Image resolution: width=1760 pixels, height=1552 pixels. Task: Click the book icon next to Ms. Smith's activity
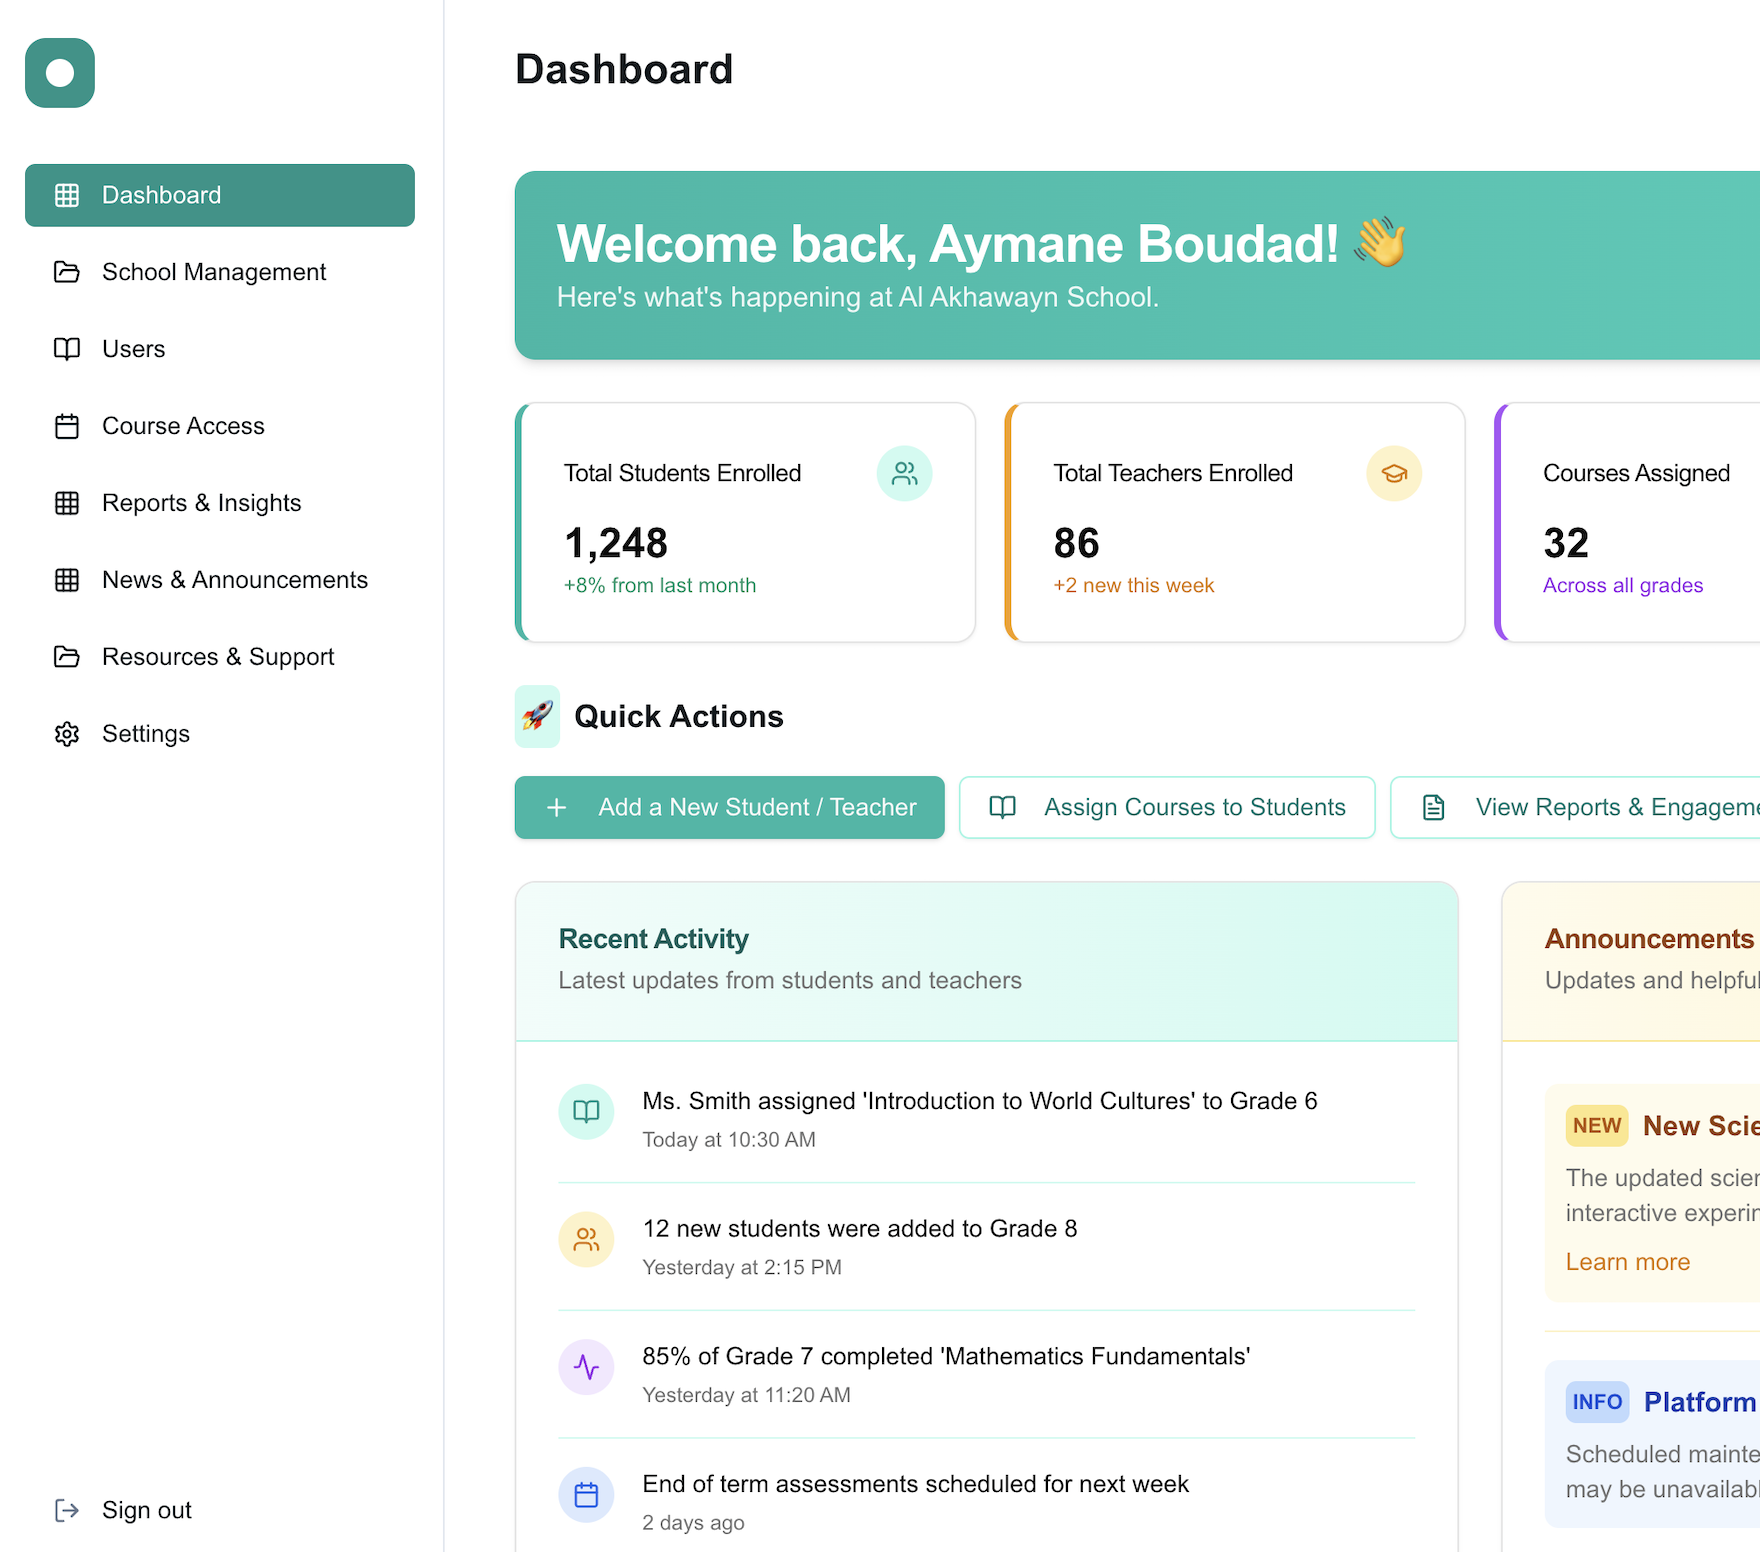586,1111
